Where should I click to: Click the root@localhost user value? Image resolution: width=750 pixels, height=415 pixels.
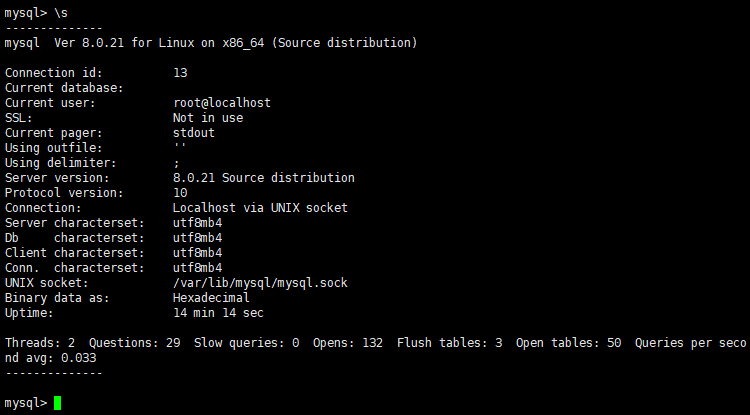tap(222, 103)
